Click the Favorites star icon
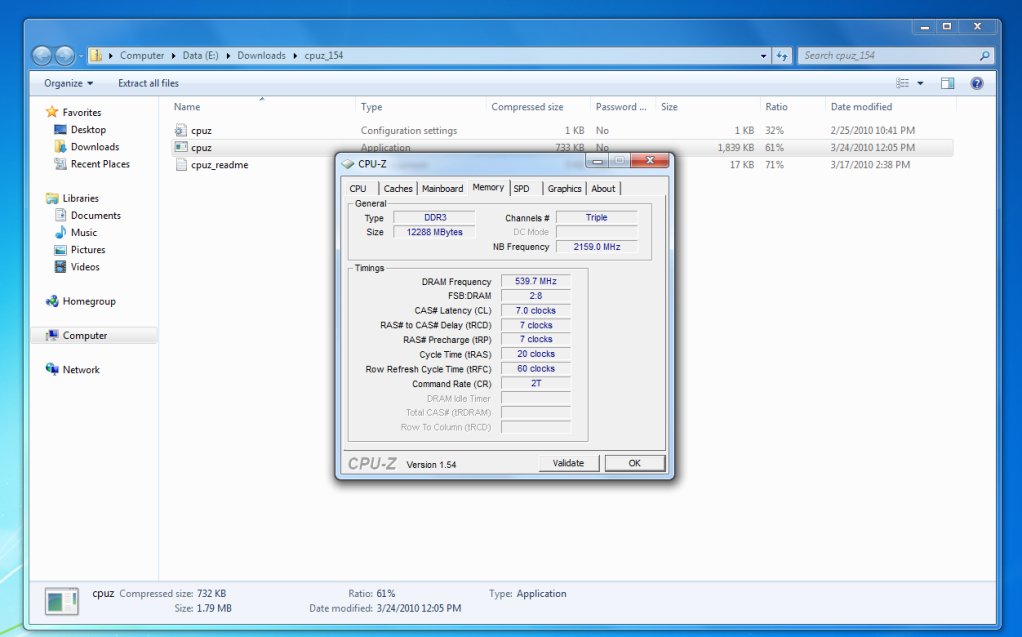This screenshot has width=1022, height=637. pos(52,112)
